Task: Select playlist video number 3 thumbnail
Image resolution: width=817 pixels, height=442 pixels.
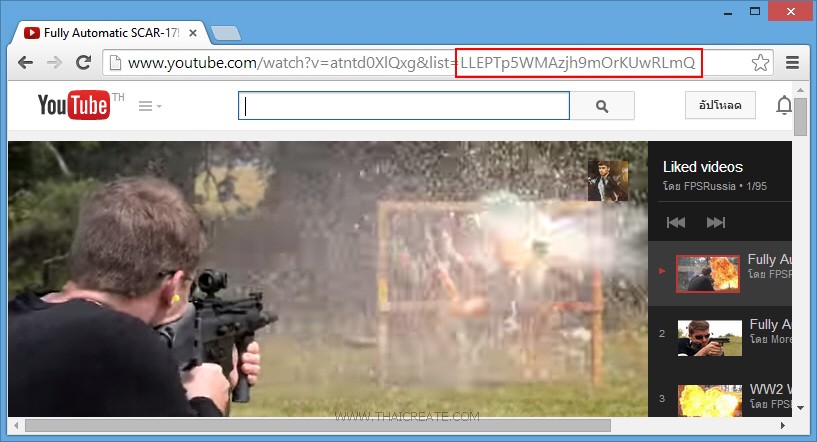Action: [710, 400]
